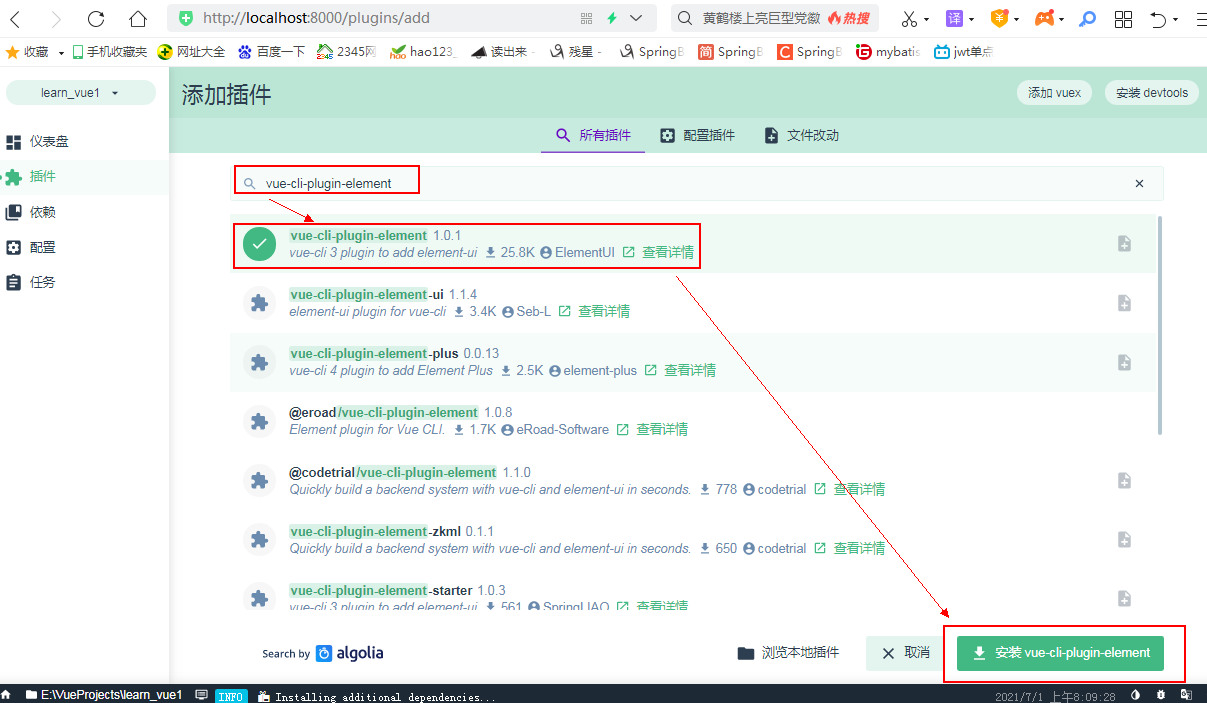
Task: Click the undo closed tab icon
Action: [1158, 19]
